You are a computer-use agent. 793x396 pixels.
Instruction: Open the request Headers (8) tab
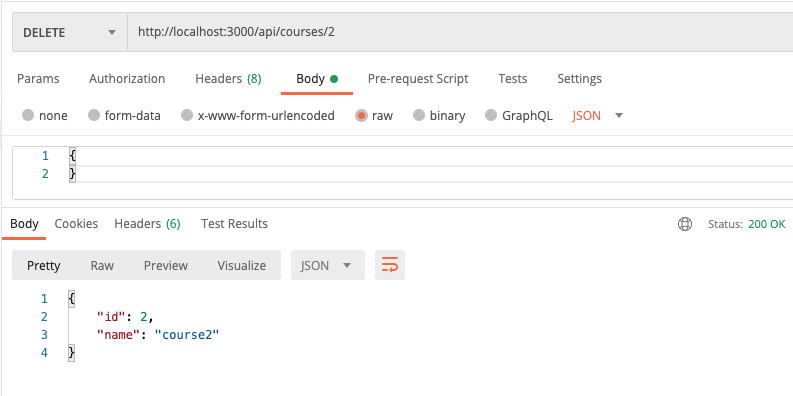228,79
